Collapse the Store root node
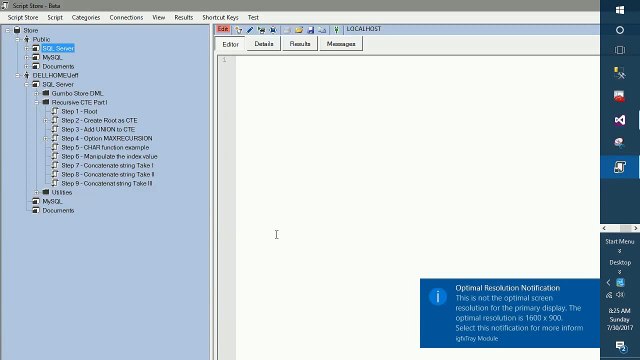The width and height of the screenshot is (640, 360). click(x=8, y=30)
